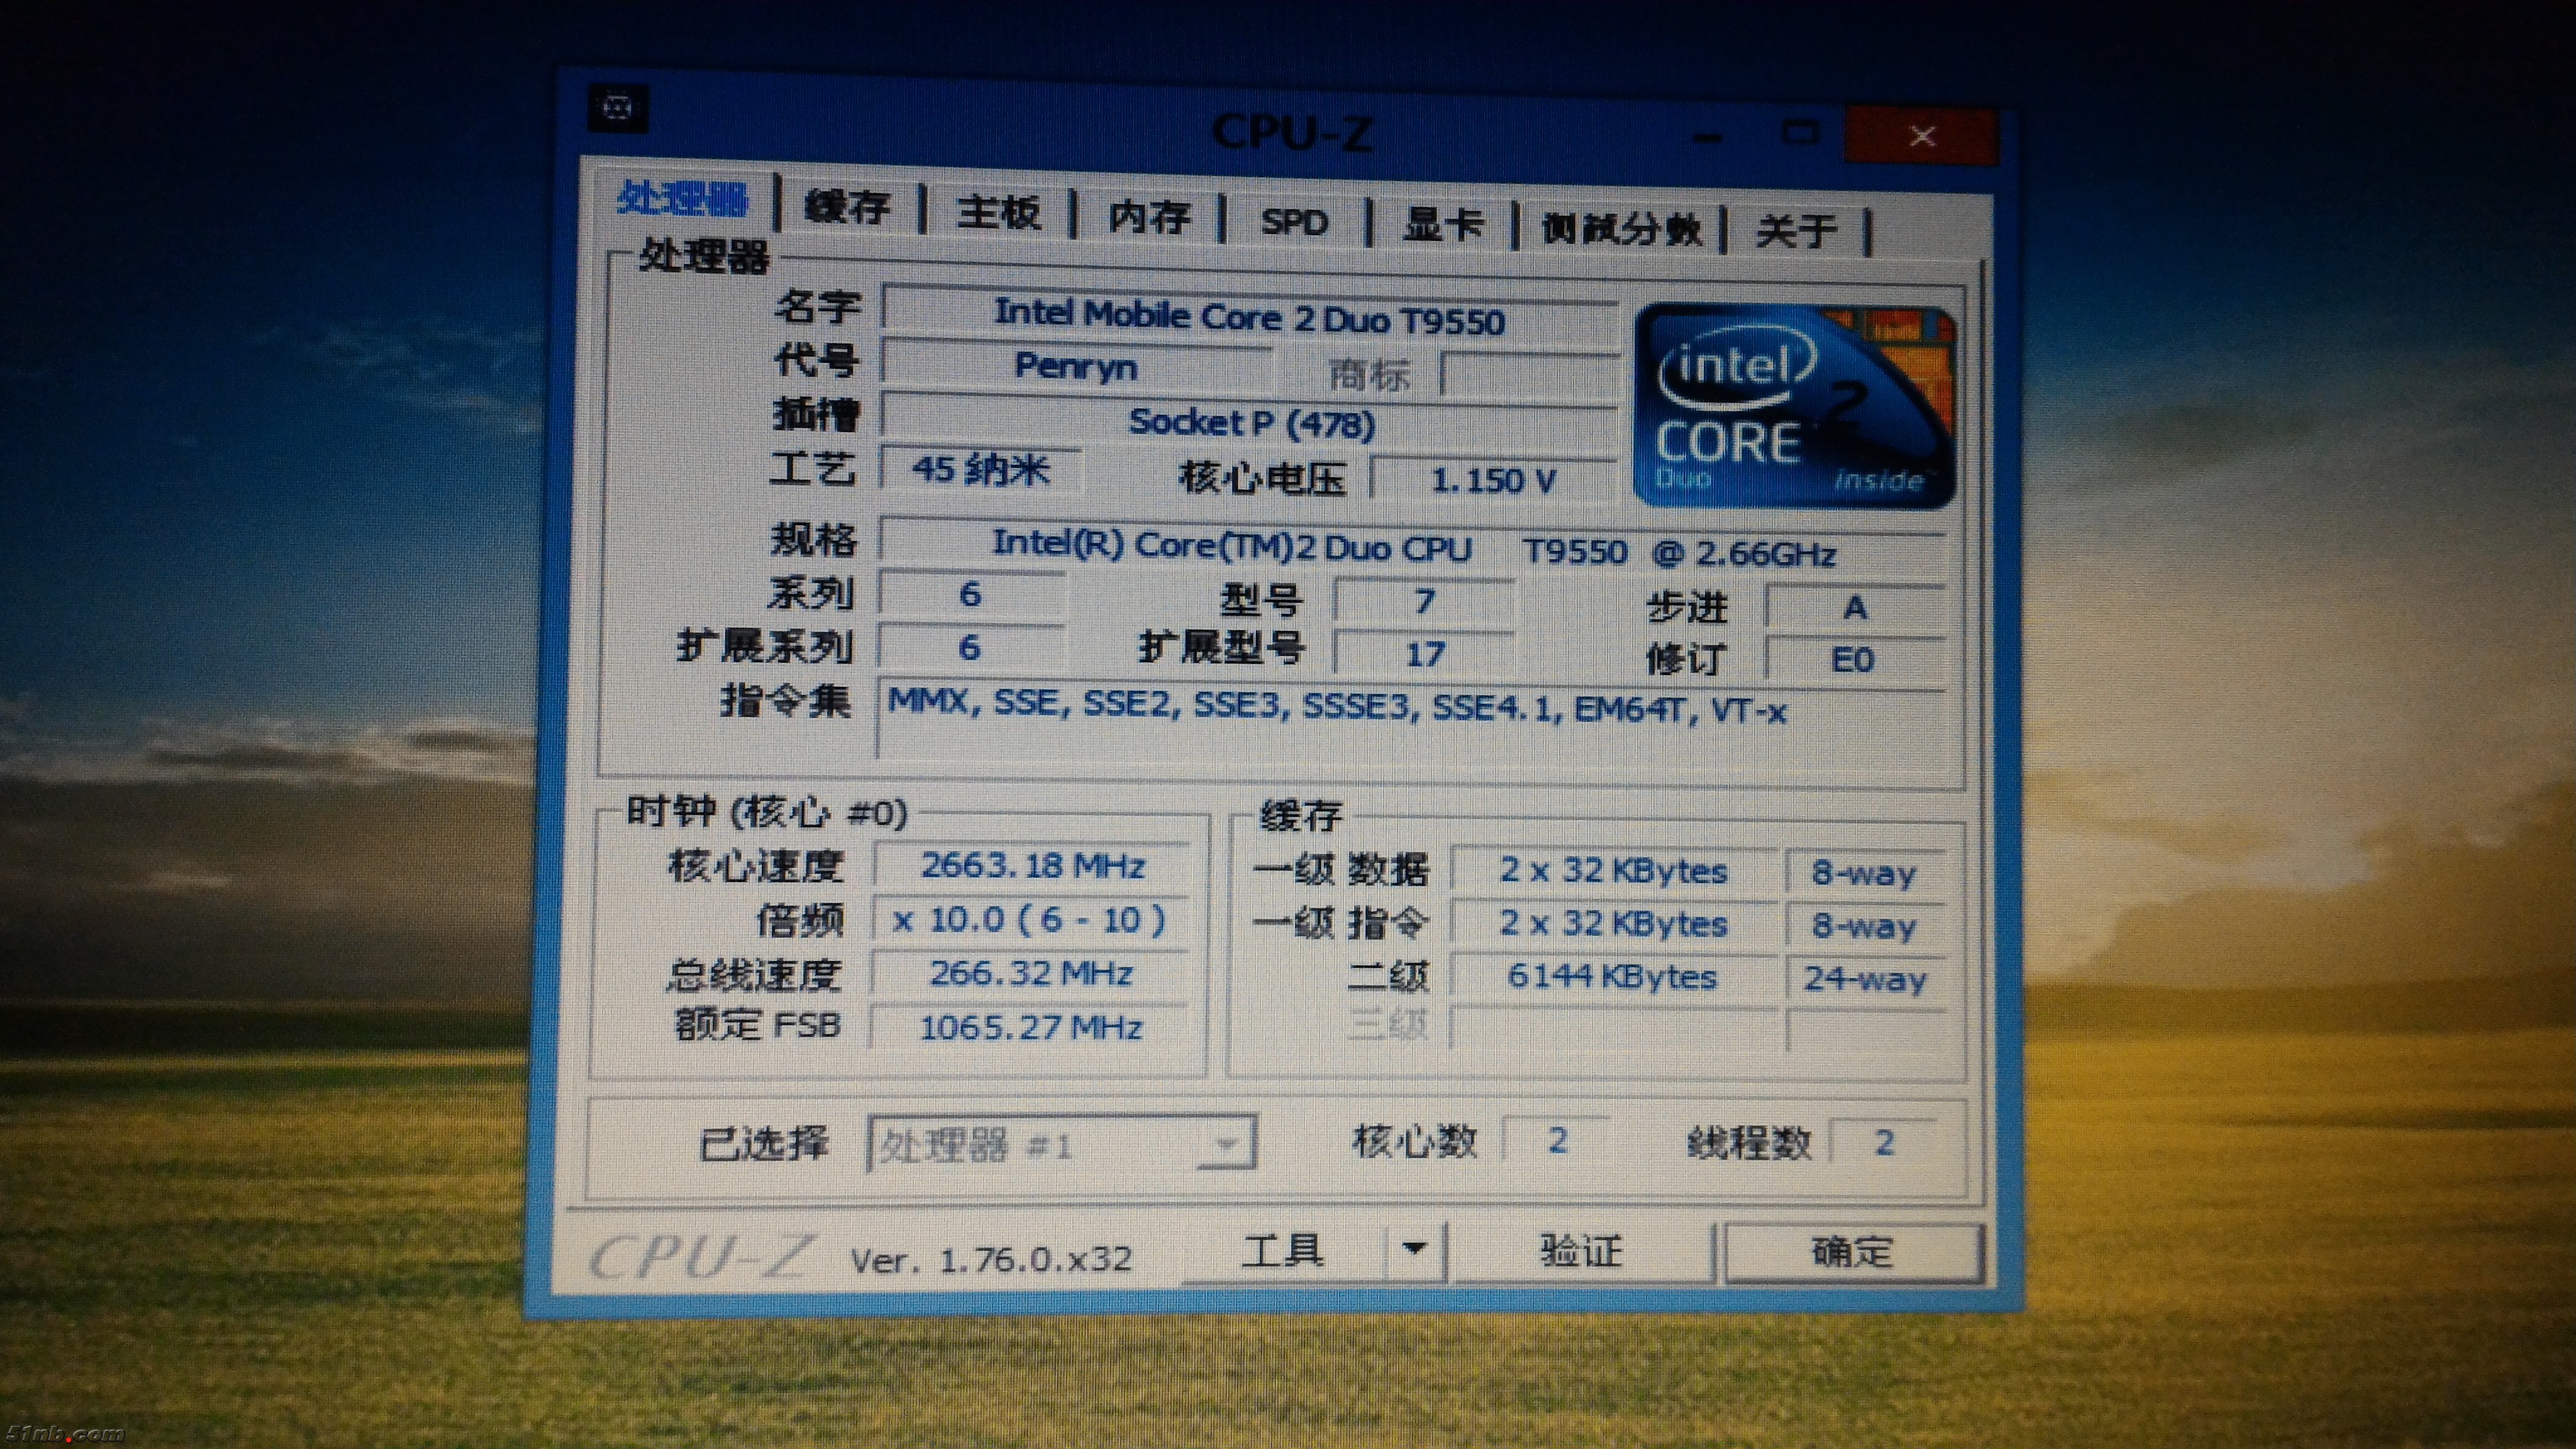
Task: Click the rated FSB value 1065.27 MHz
Action: tap(1030, 1027)
